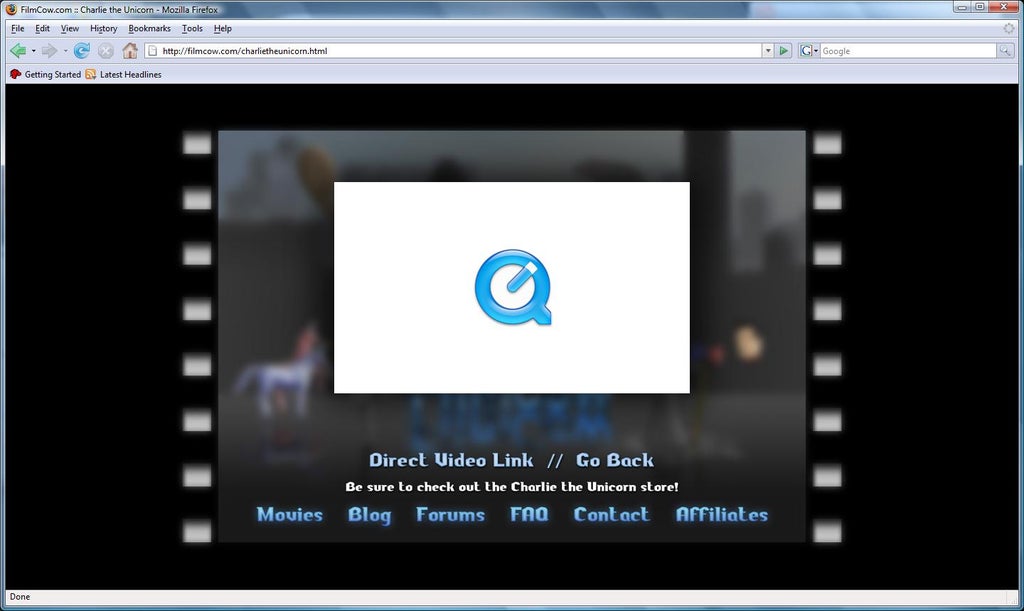Open the Forward button history dropdown arrow
This screenshot has height=611, width=1024.
[x=65, y=50]
